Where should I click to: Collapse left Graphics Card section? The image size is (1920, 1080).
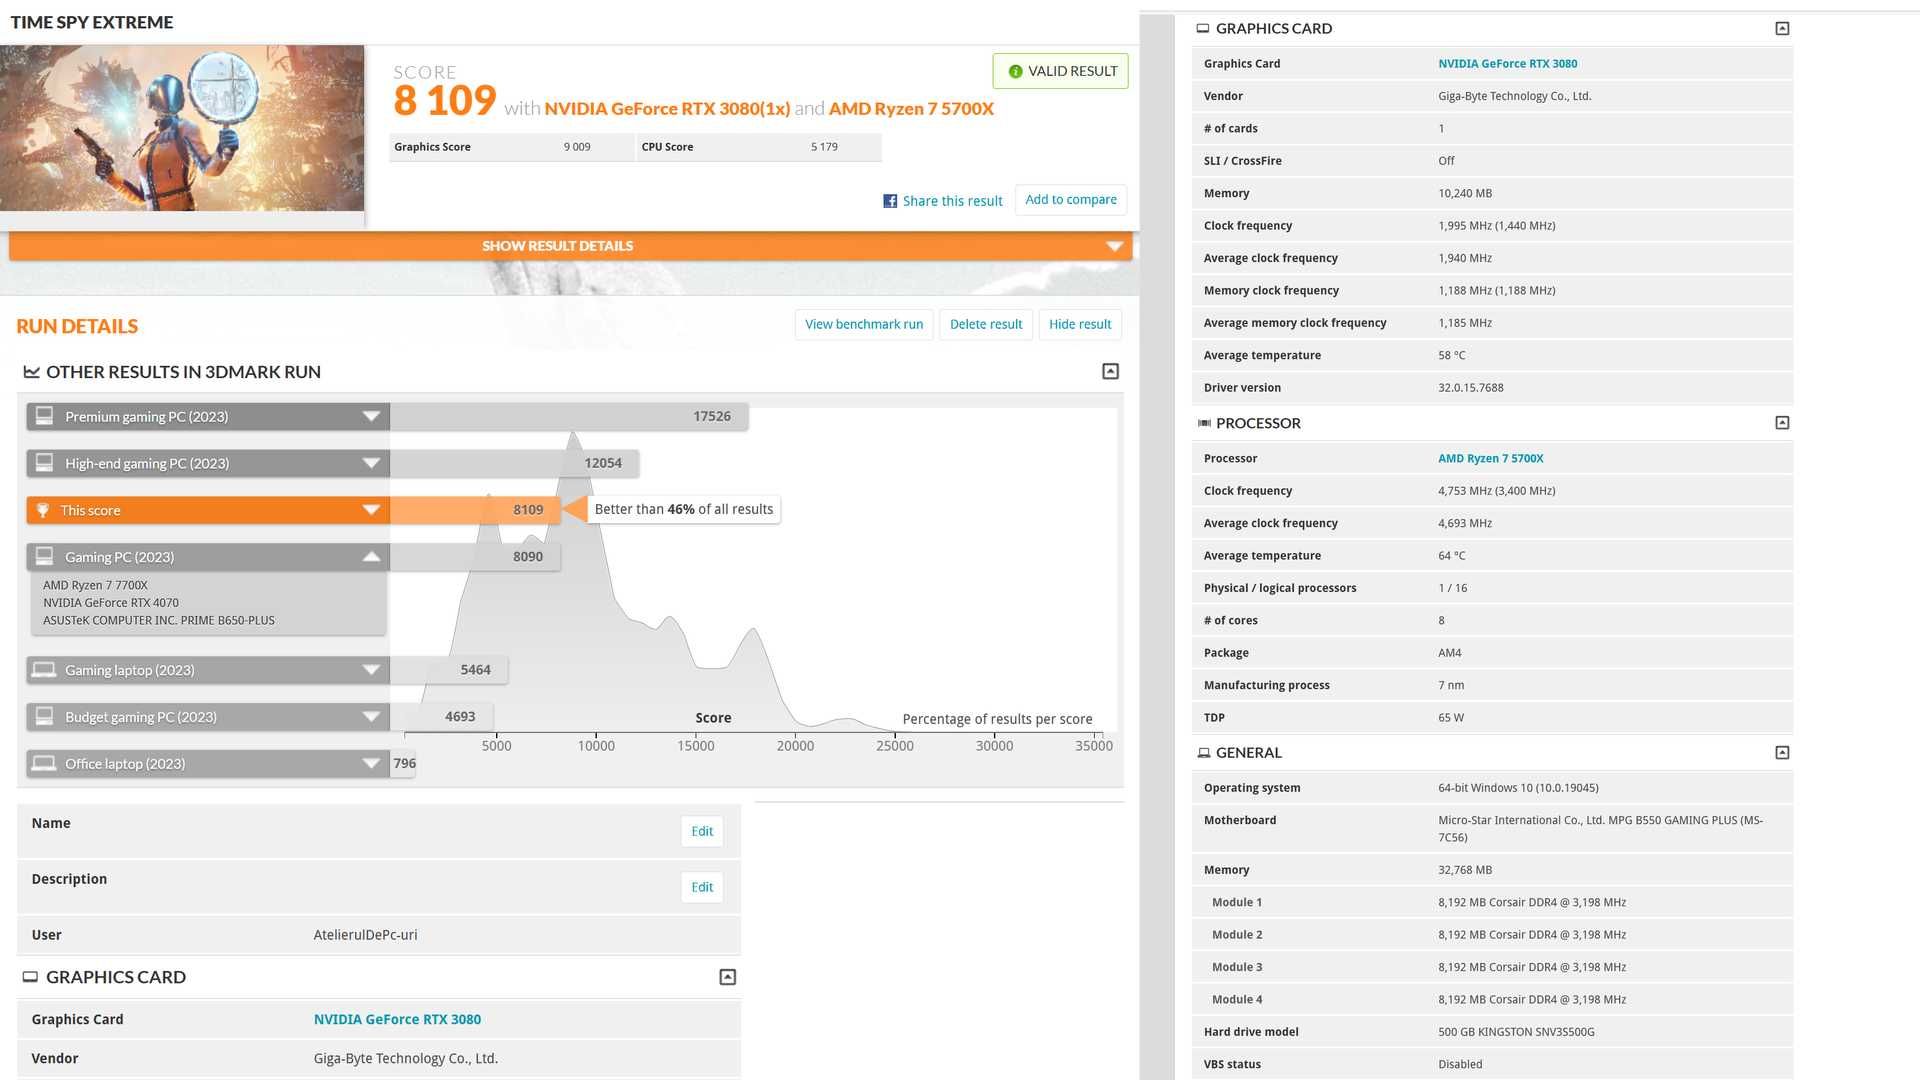click(728, 977)
